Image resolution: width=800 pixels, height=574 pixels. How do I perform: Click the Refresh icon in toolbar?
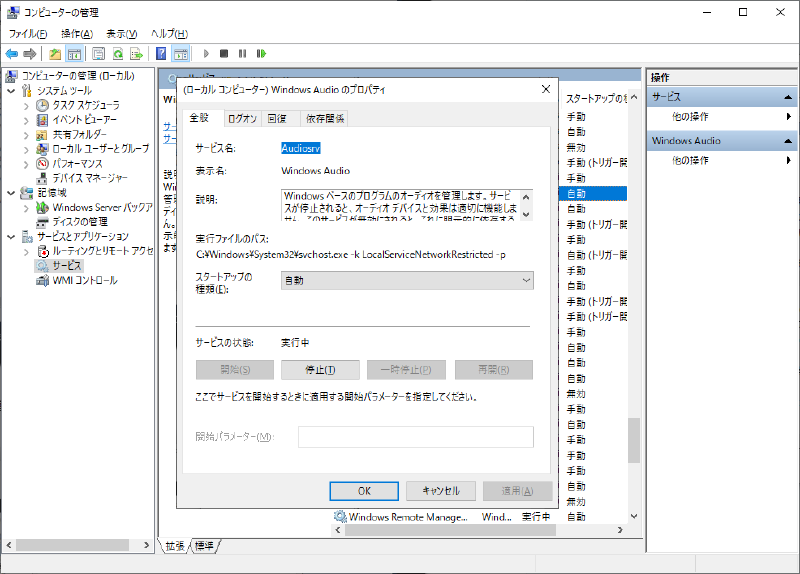118,53
